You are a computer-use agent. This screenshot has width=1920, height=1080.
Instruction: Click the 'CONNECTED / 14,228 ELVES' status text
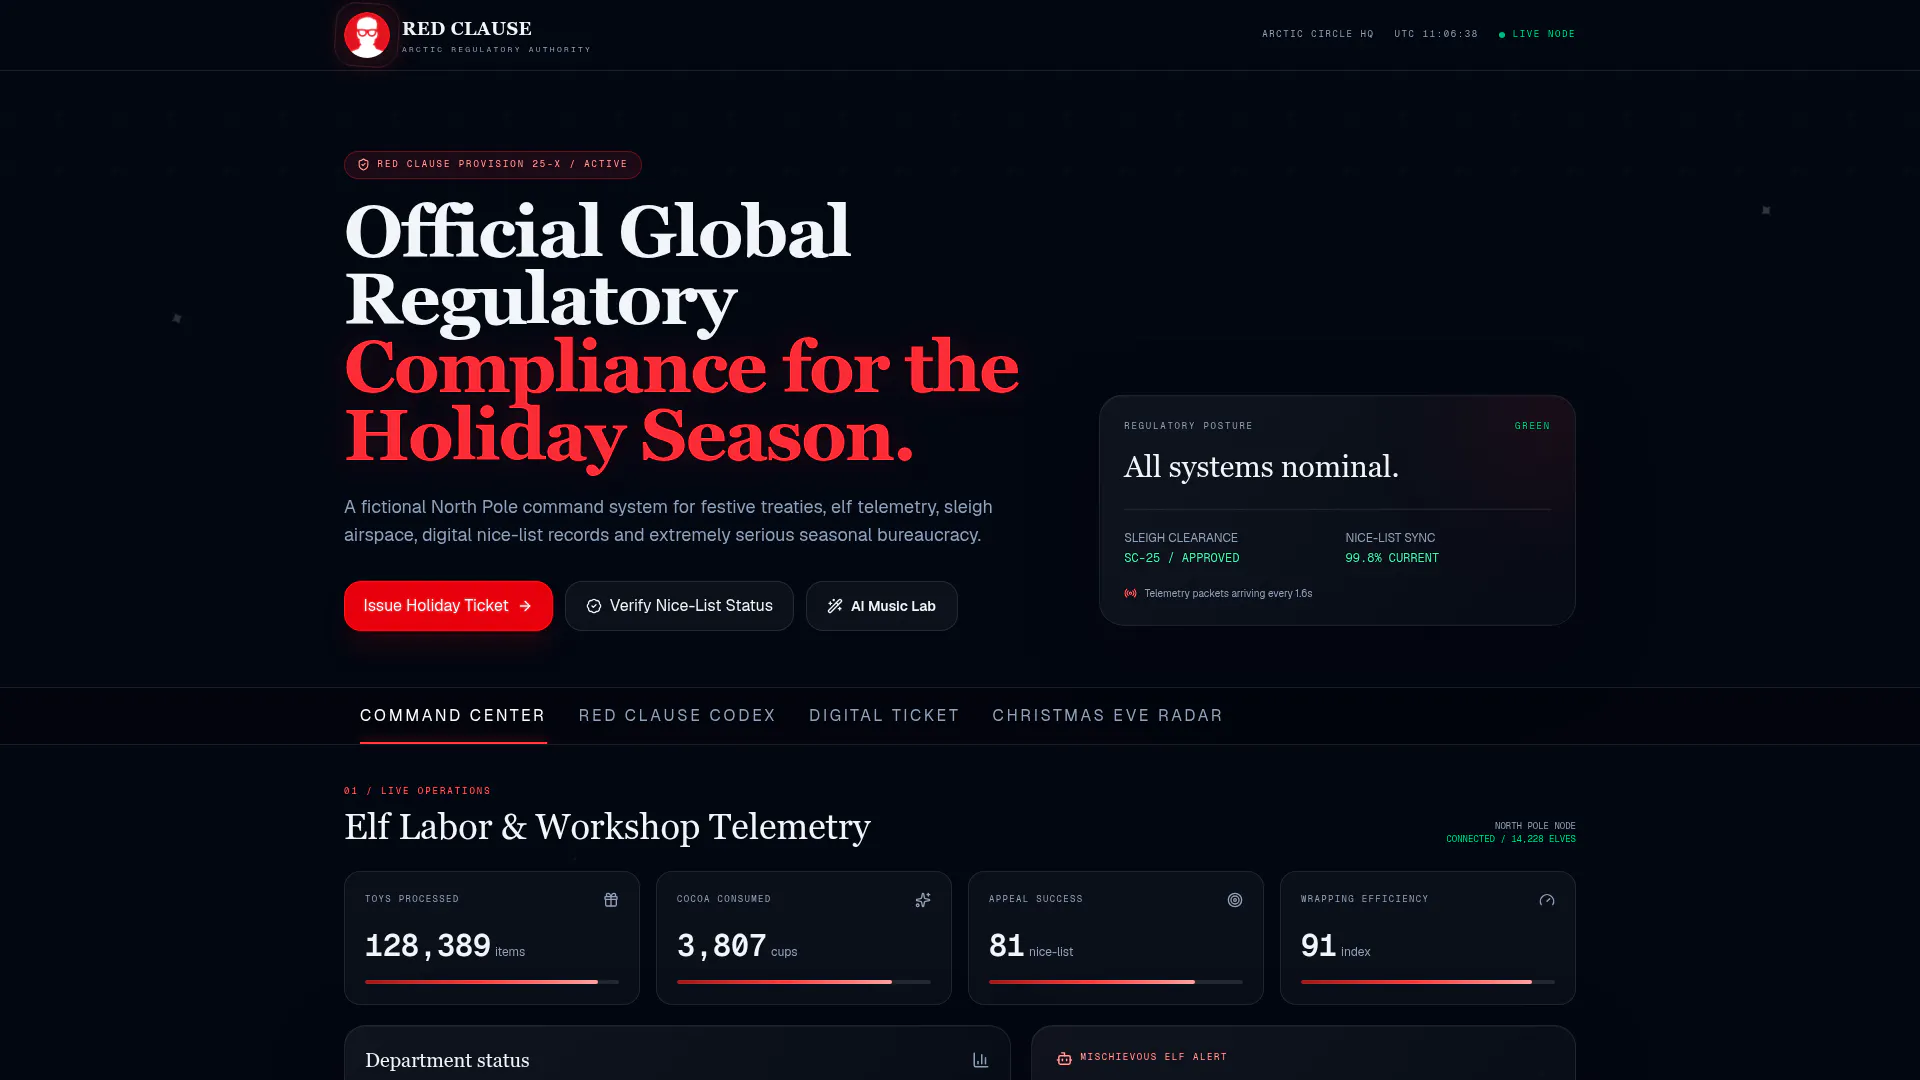coord(1511,839)
